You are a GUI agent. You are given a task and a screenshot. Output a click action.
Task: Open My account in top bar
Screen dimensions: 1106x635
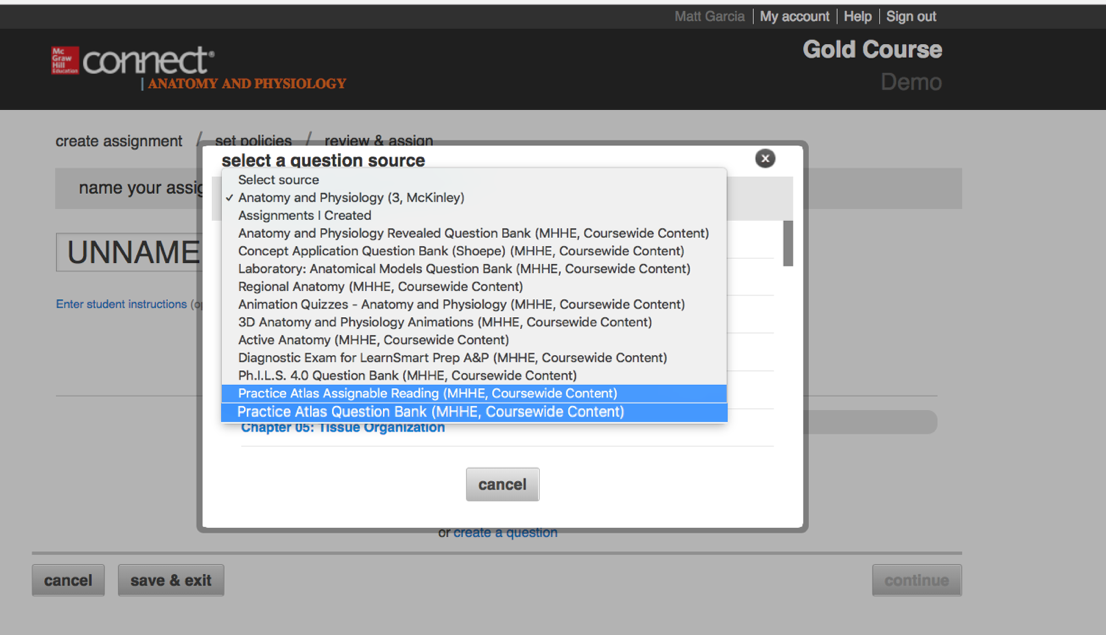(x=794, y=16)
